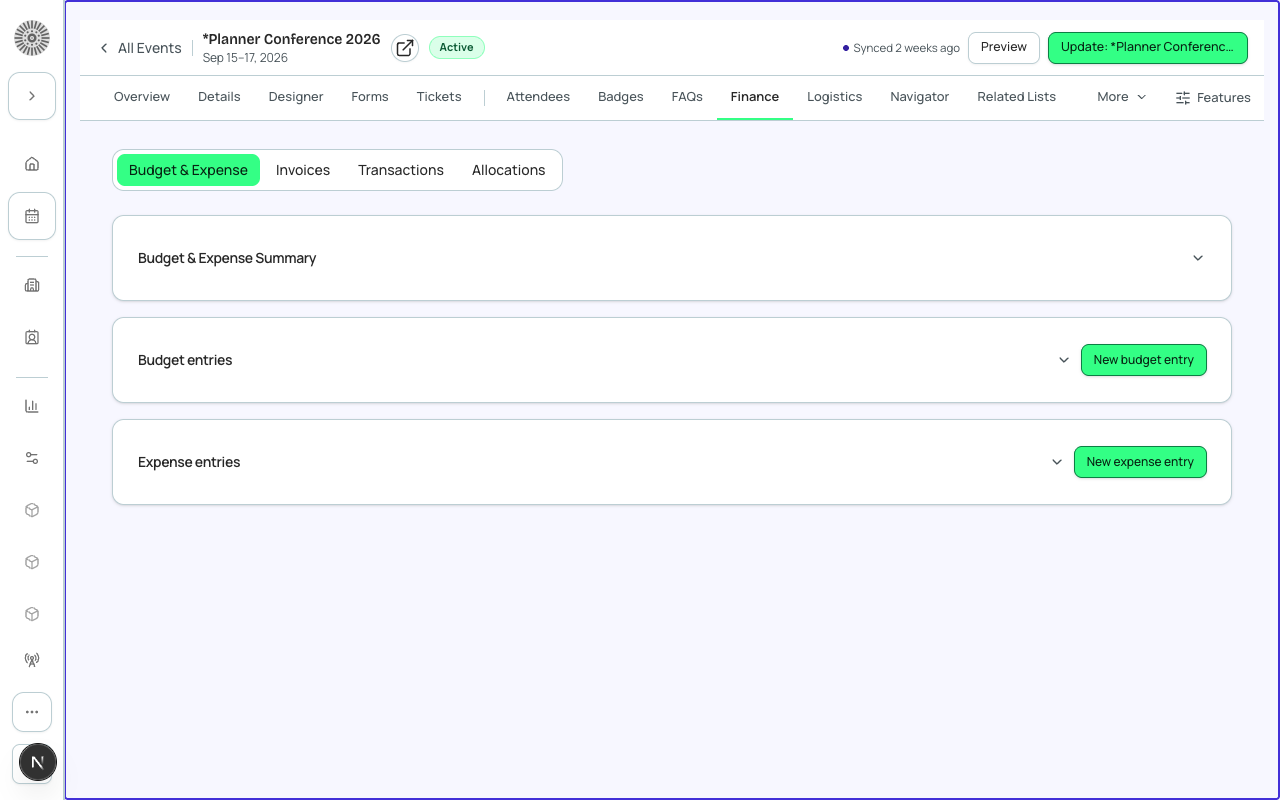Image resolution: width=1280 pixels, height=800 pixels.
Task: Expand the sidebar with the arrow button
Action: (32, 96)
